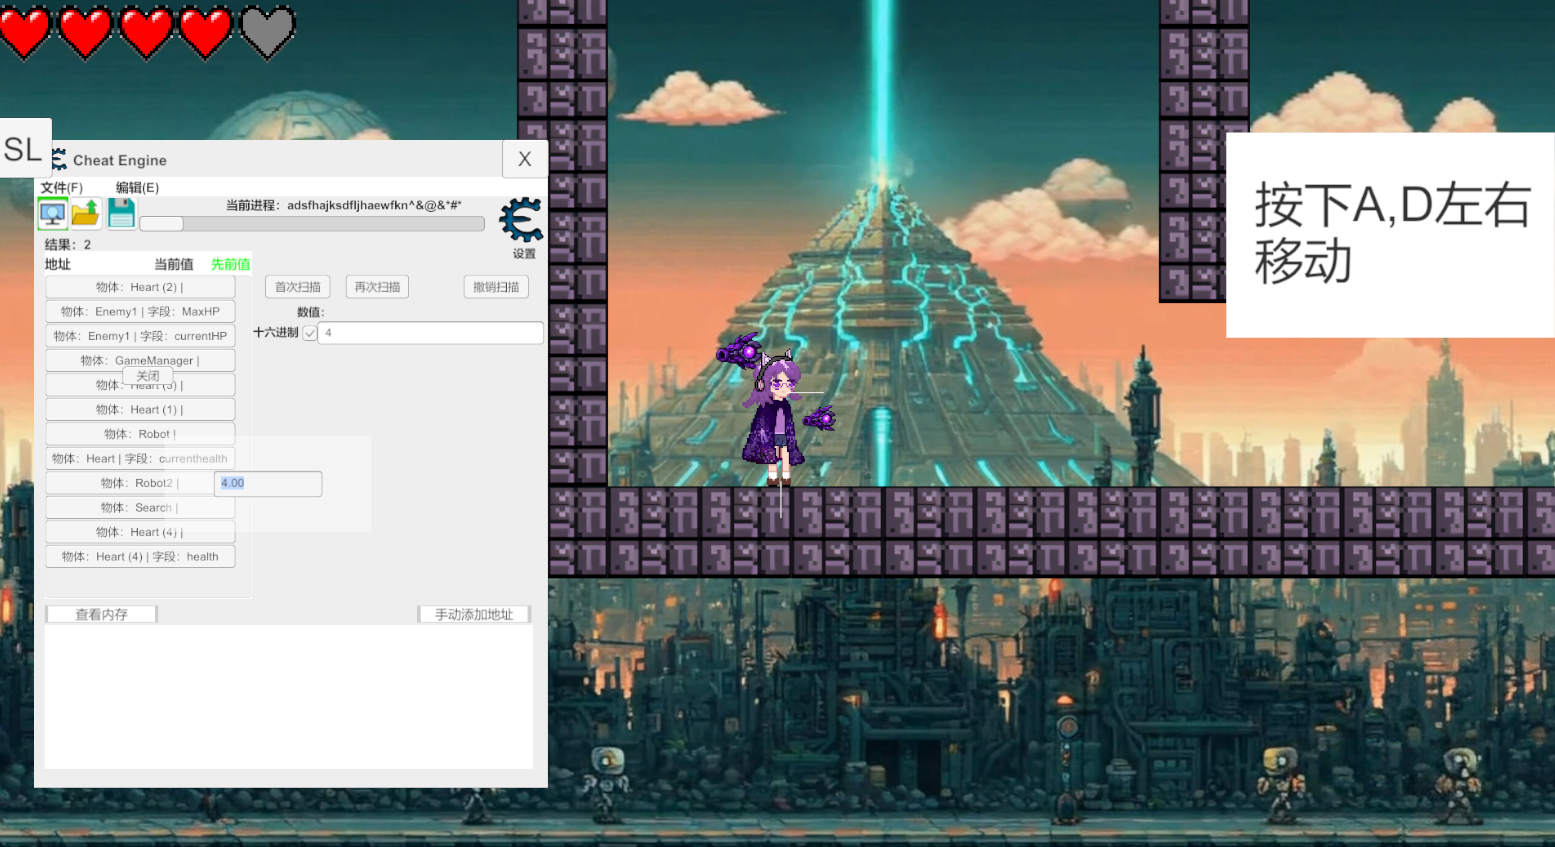Open the 文件(F) menu
The width and height of the screenshot is (1555, 847).
click(x=61, y=187)
